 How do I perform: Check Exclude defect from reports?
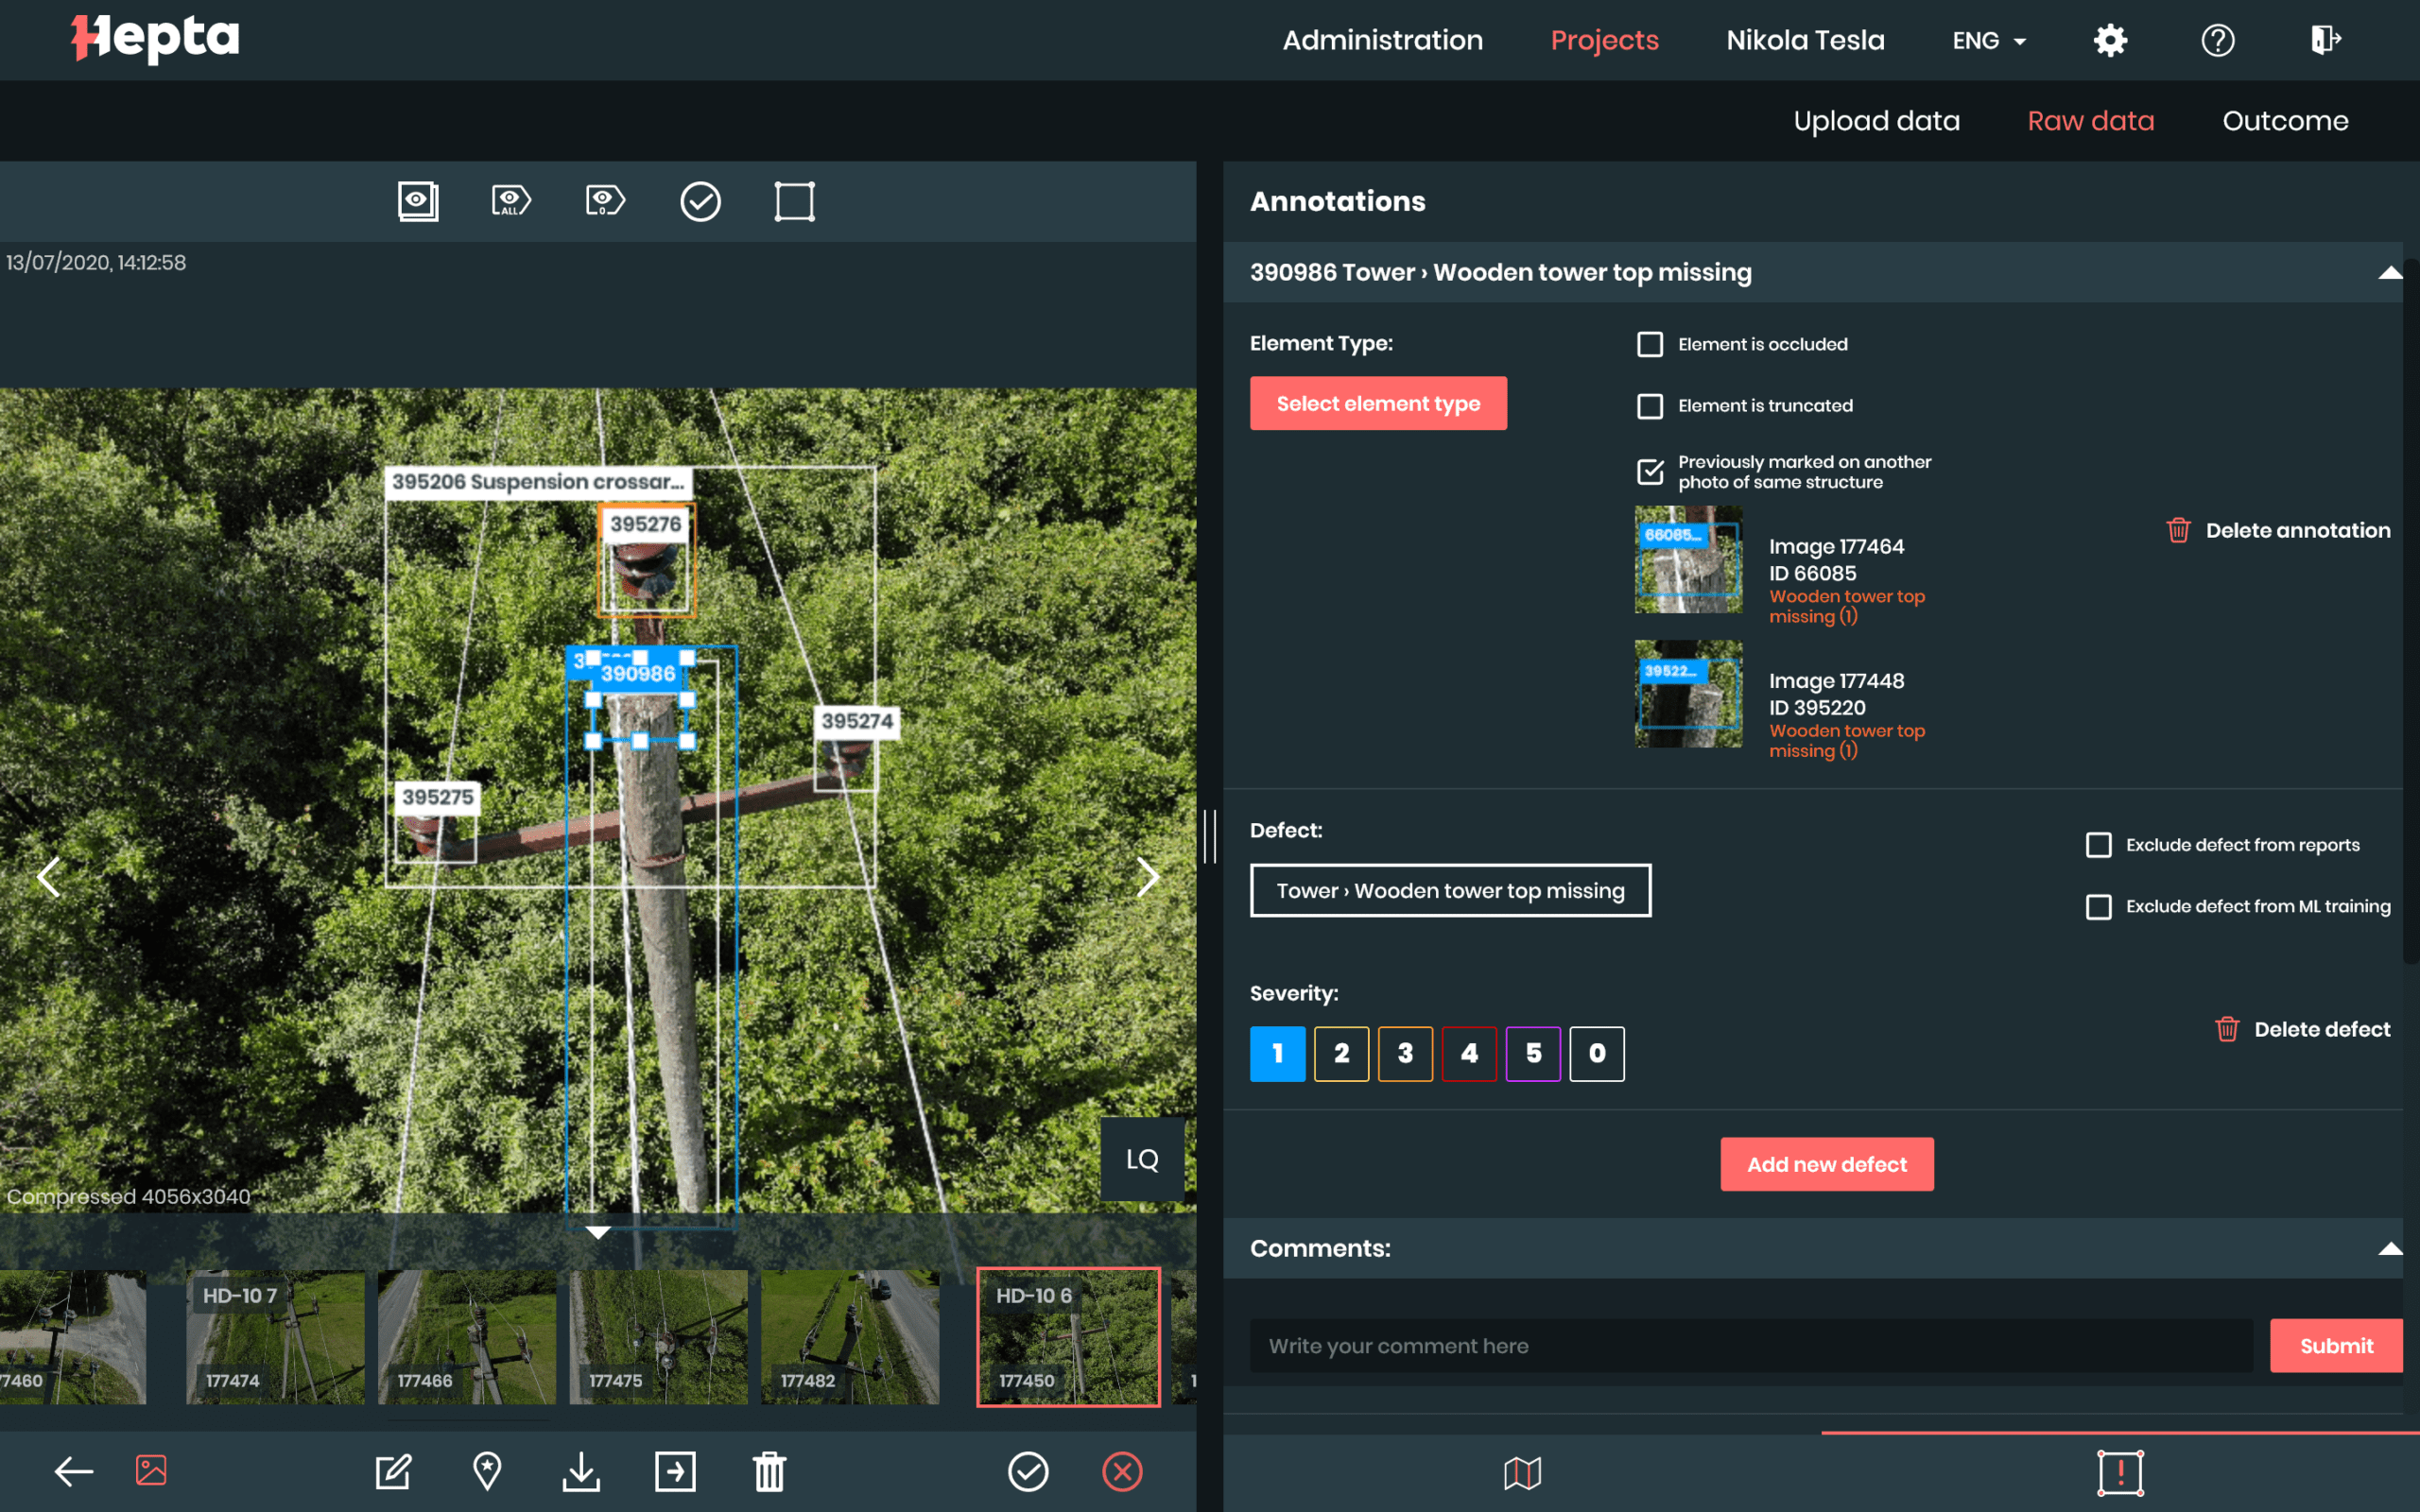[2099, 845]
